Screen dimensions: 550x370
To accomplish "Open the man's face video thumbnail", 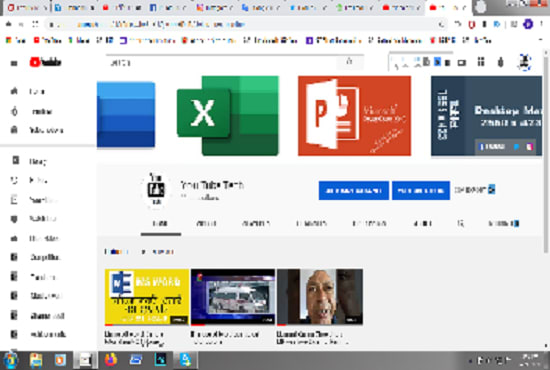I will 320,297.
